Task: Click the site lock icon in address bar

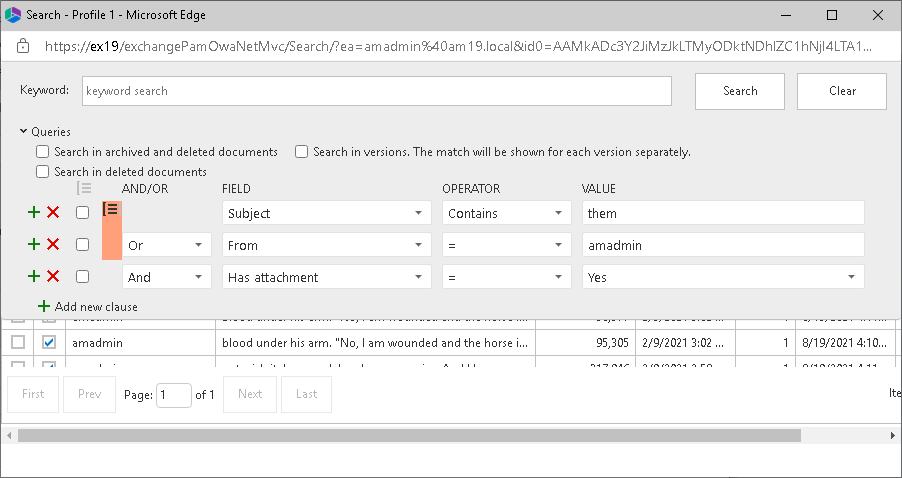Action: click(22, 47)
